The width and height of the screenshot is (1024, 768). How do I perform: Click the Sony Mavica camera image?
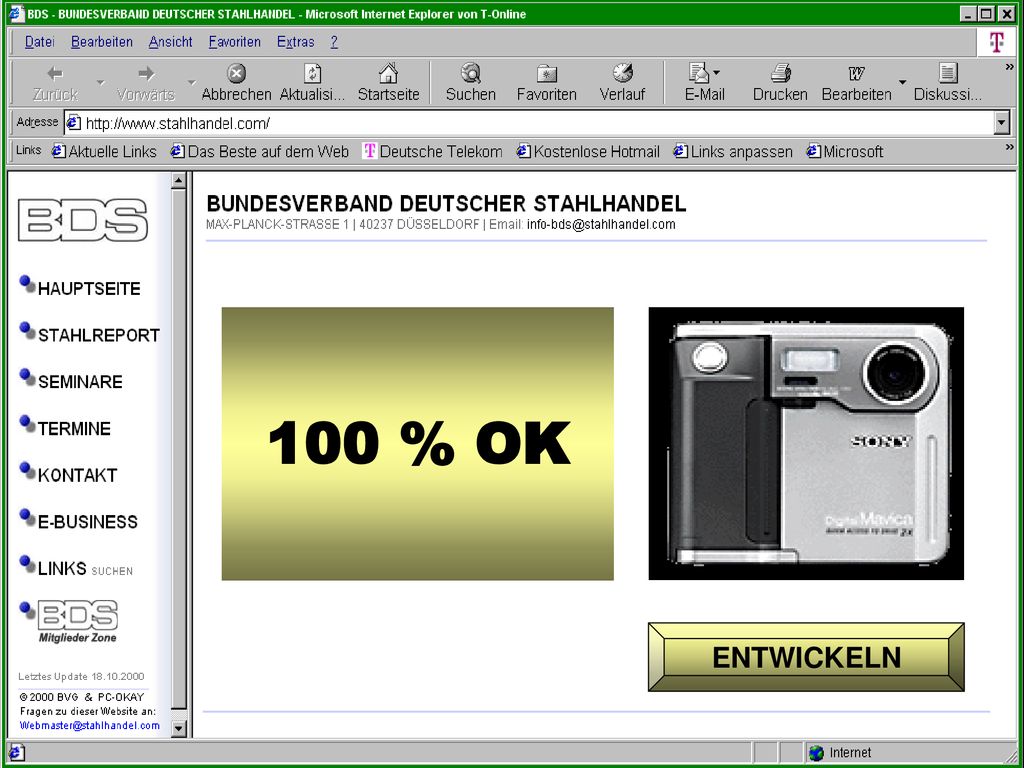pos(806,443)
